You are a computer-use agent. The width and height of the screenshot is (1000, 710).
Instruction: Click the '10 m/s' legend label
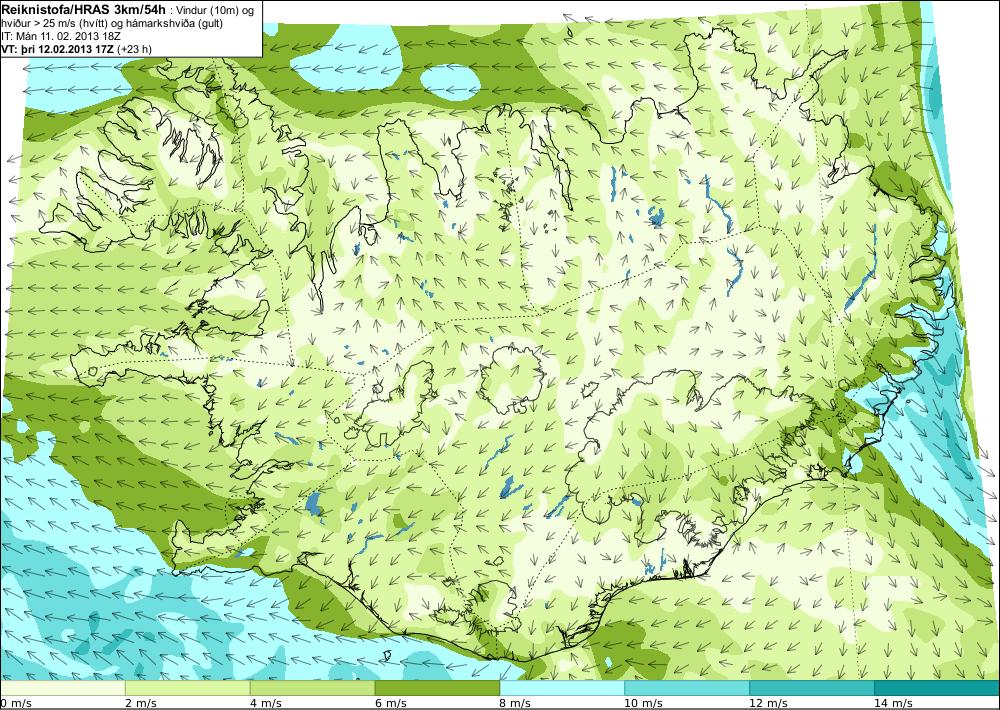pyautogui.click(x=642, y=703)
